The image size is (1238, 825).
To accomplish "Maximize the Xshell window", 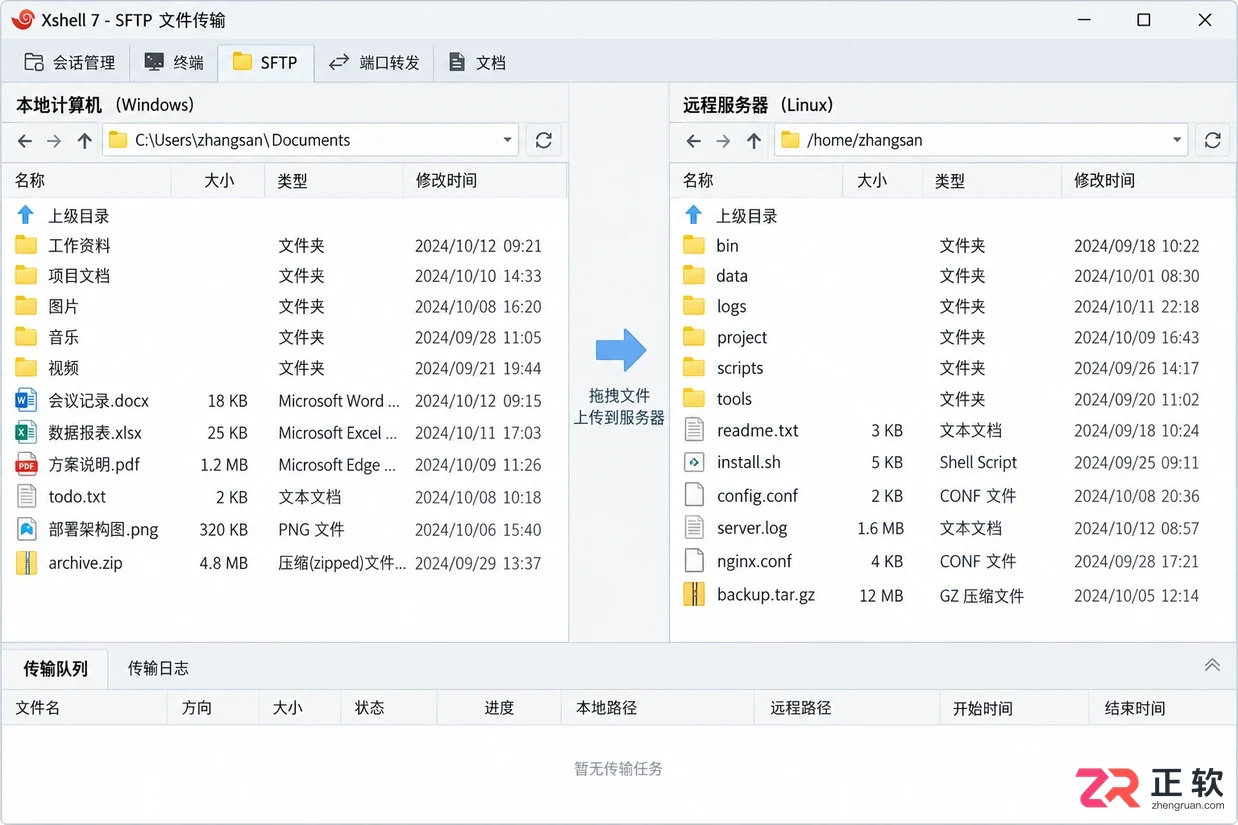I will [x=1144, y=20].
